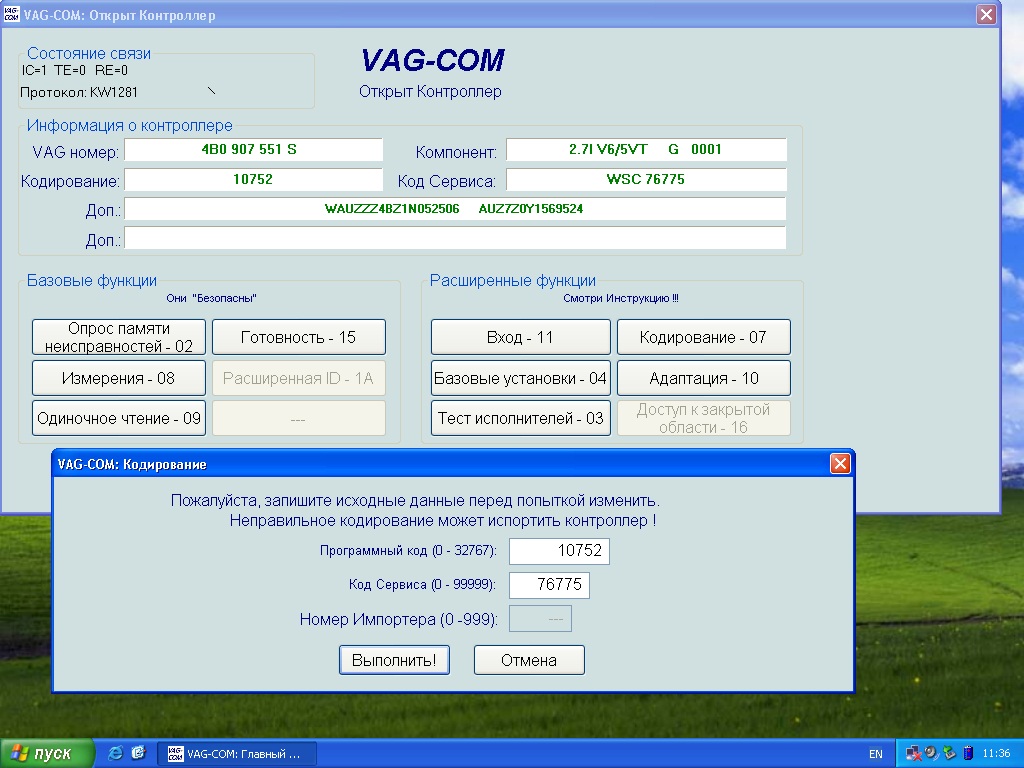Switch to VAG-COM taskbar item
Viewport: 1024px width, 768px height.
point(236,753)
